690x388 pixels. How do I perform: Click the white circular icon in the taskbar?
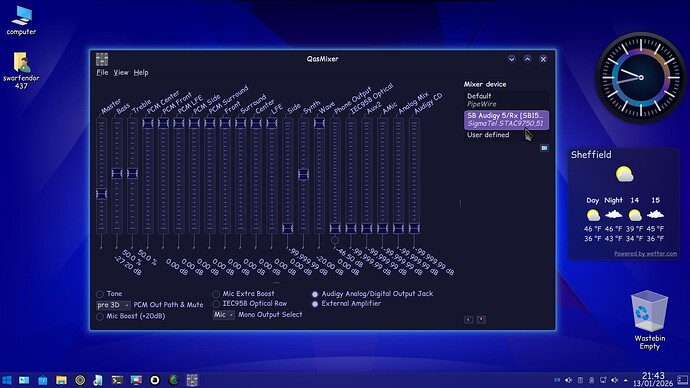coord(155,380)
